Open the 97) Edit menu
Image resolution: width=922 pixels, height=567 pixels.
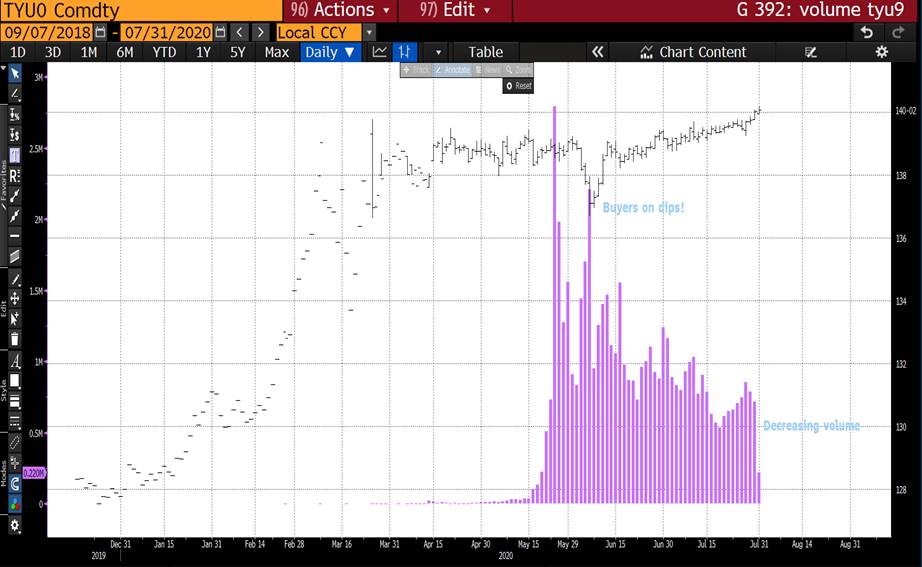point(455,10)
